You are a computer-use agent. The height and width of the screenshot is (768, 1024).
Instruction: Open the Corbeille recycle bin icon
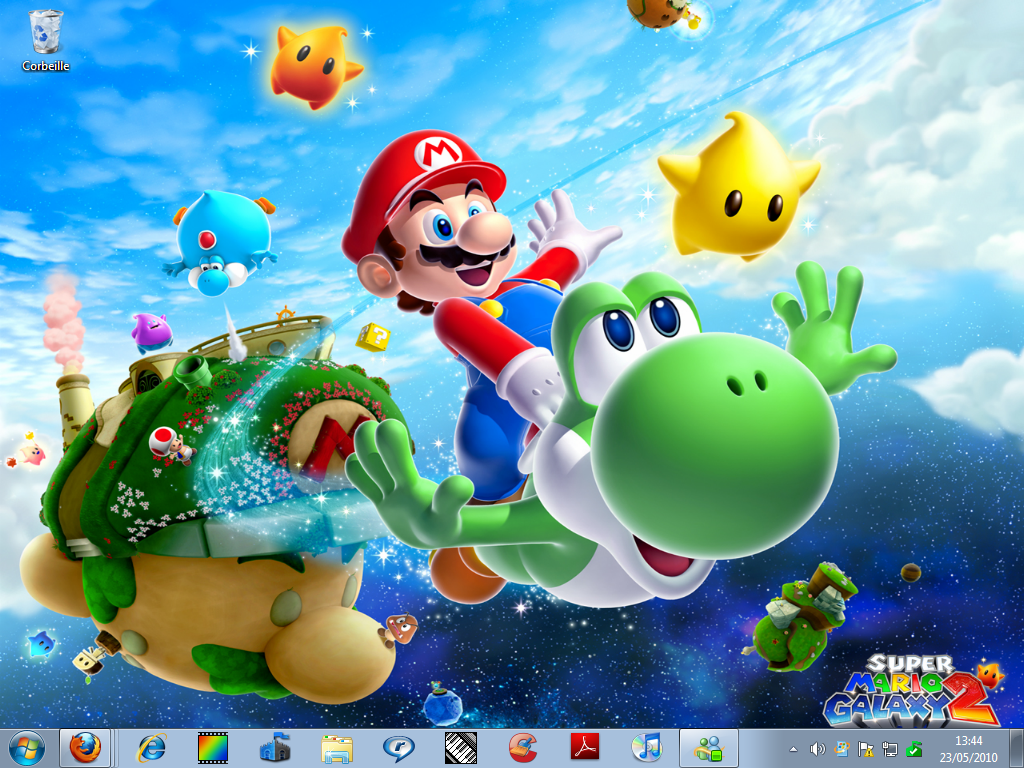(x=46, y=40)
